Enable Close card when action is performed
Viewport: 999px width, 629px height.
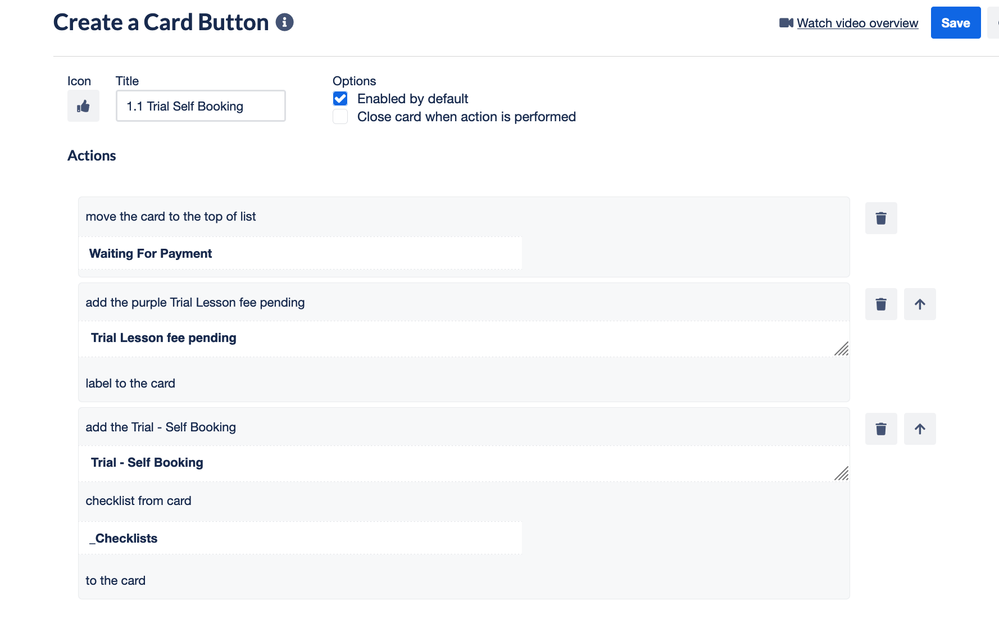pos(340,117)
